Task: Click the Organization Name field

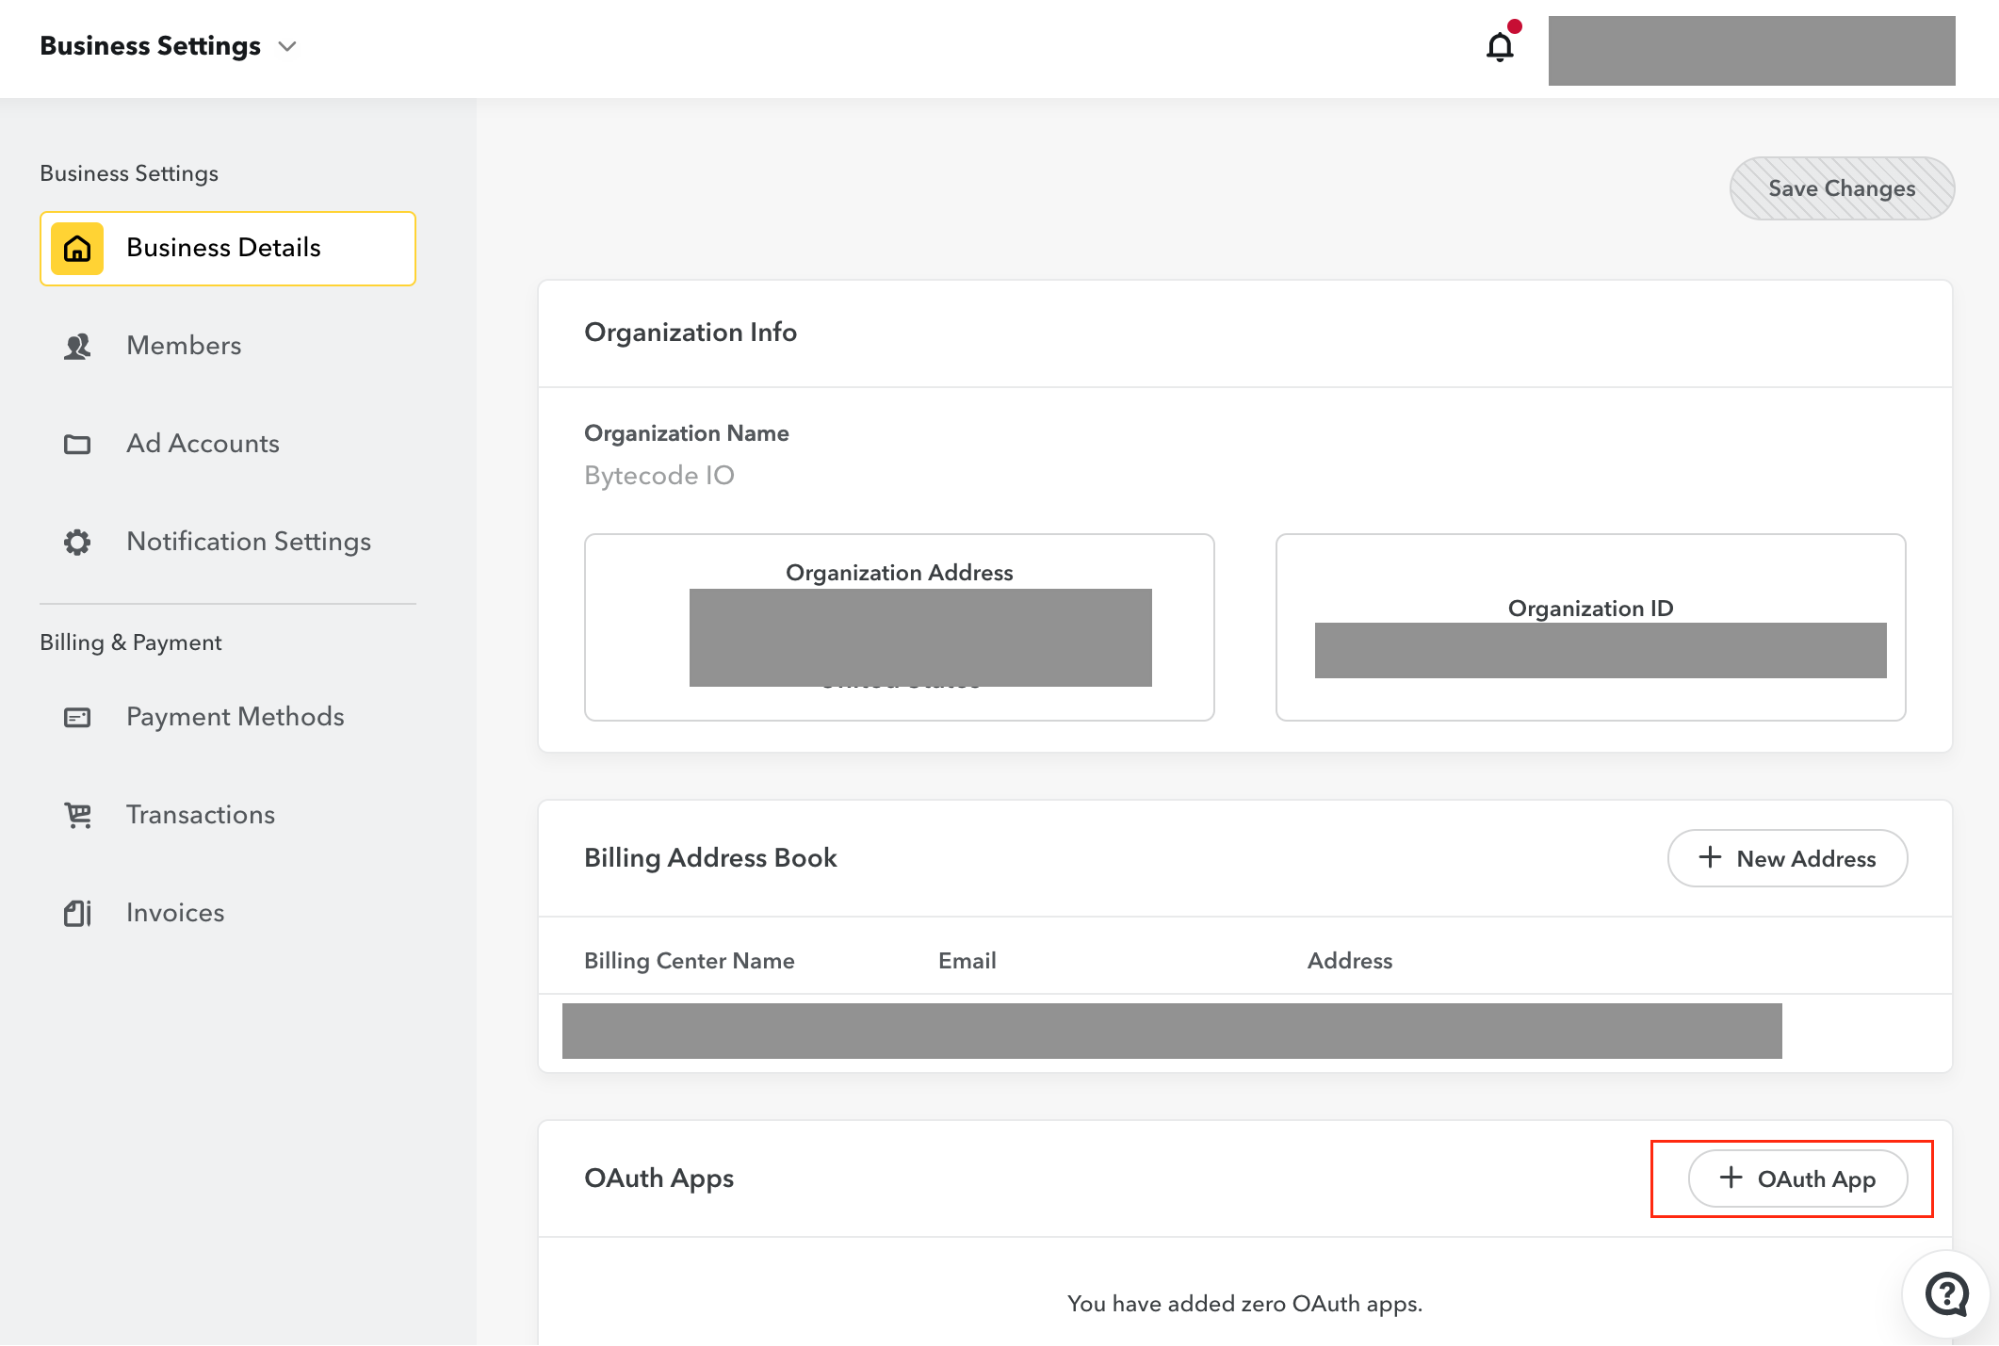Action: pos(660,476)
